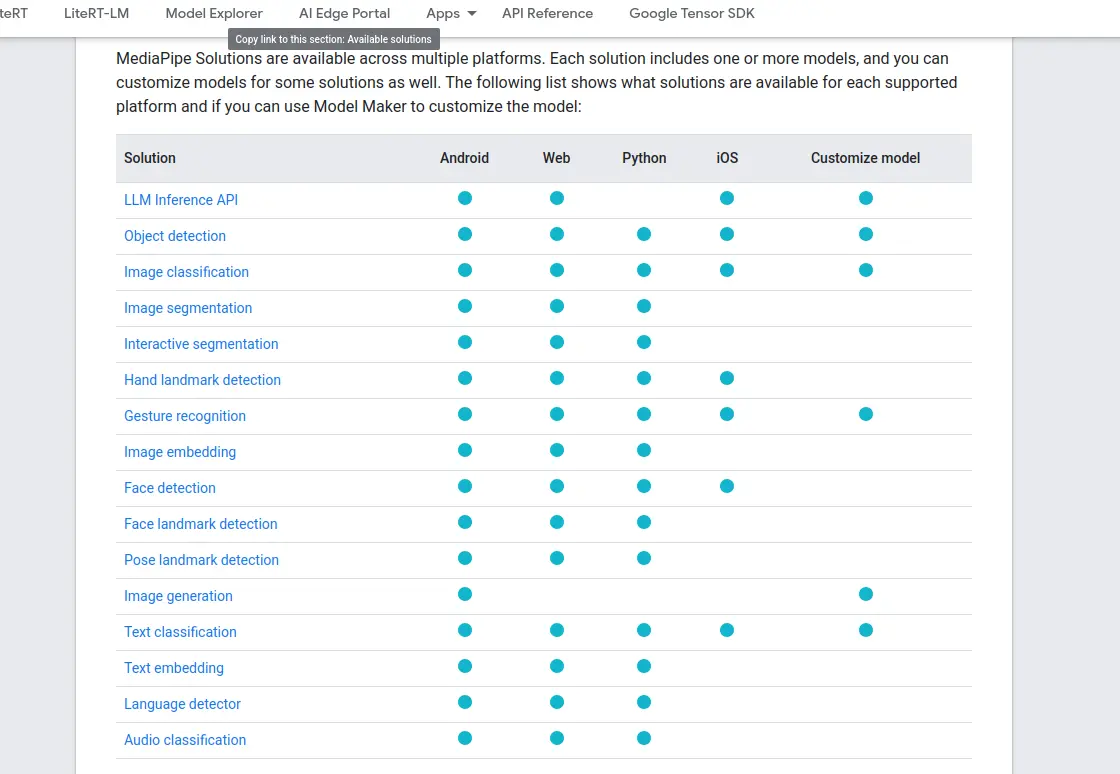Screen dimensions: 1120x774
Task: Click the iOS dot for Gesture recognition
Action: tap(727, 414)
